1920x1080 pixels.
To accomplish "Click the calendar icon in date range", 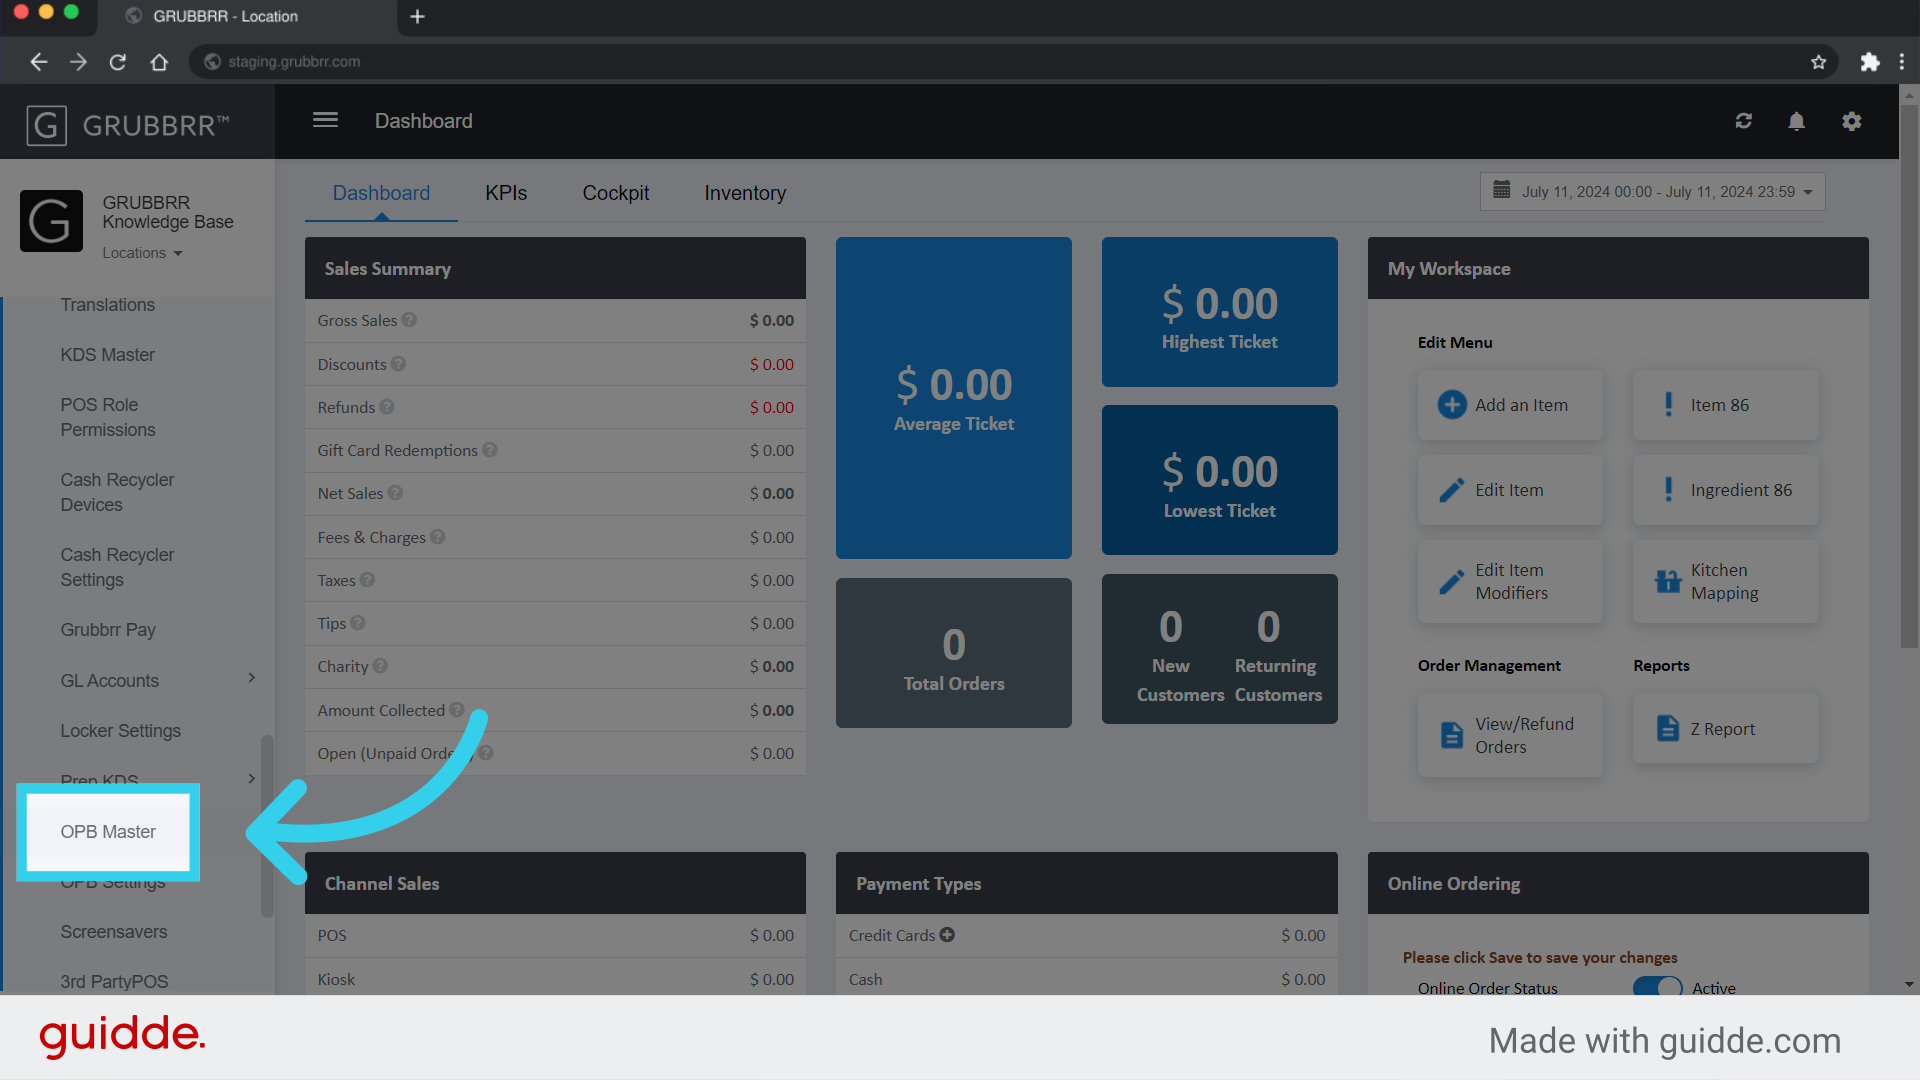I will click(1501, 190).
